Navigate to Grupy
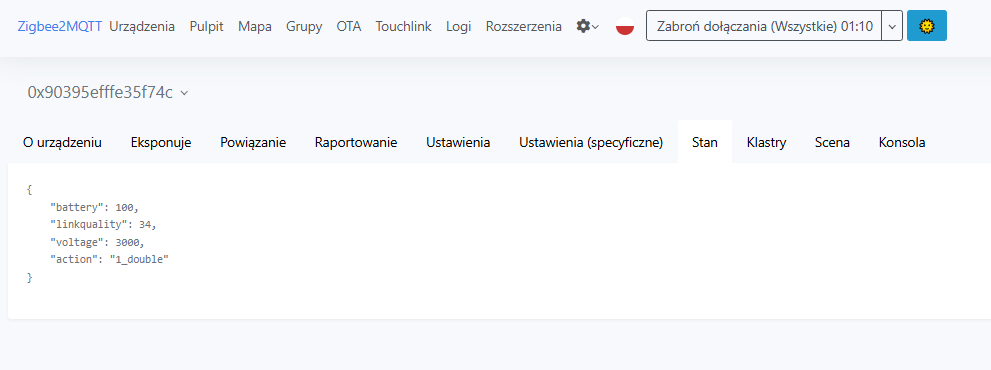991x370 pixels. [x=304, y=27]
